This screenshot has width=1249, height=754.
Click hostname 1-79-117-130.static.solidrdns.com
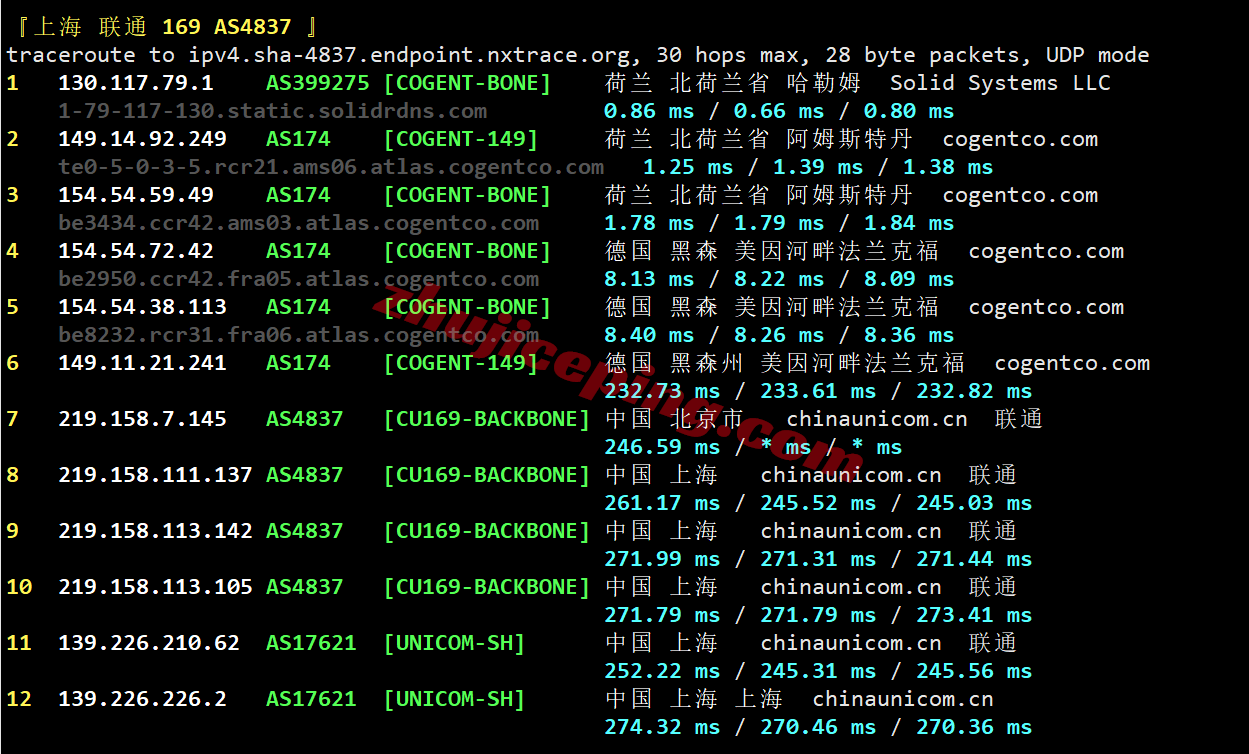click(x=272, y=111)
